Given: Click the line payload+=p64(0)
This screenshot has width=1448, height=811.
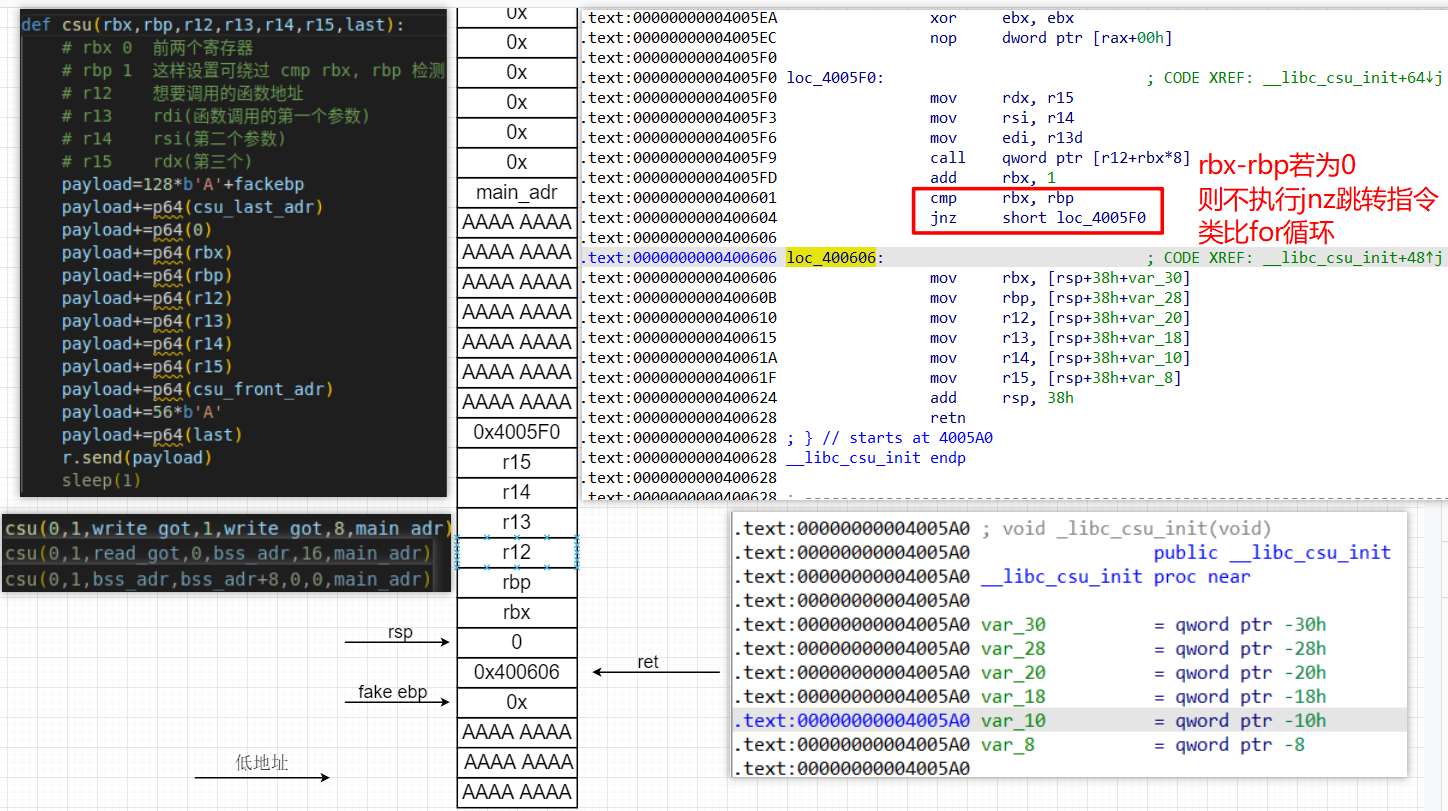Looking at the screenshot, I should click(136, 230).
